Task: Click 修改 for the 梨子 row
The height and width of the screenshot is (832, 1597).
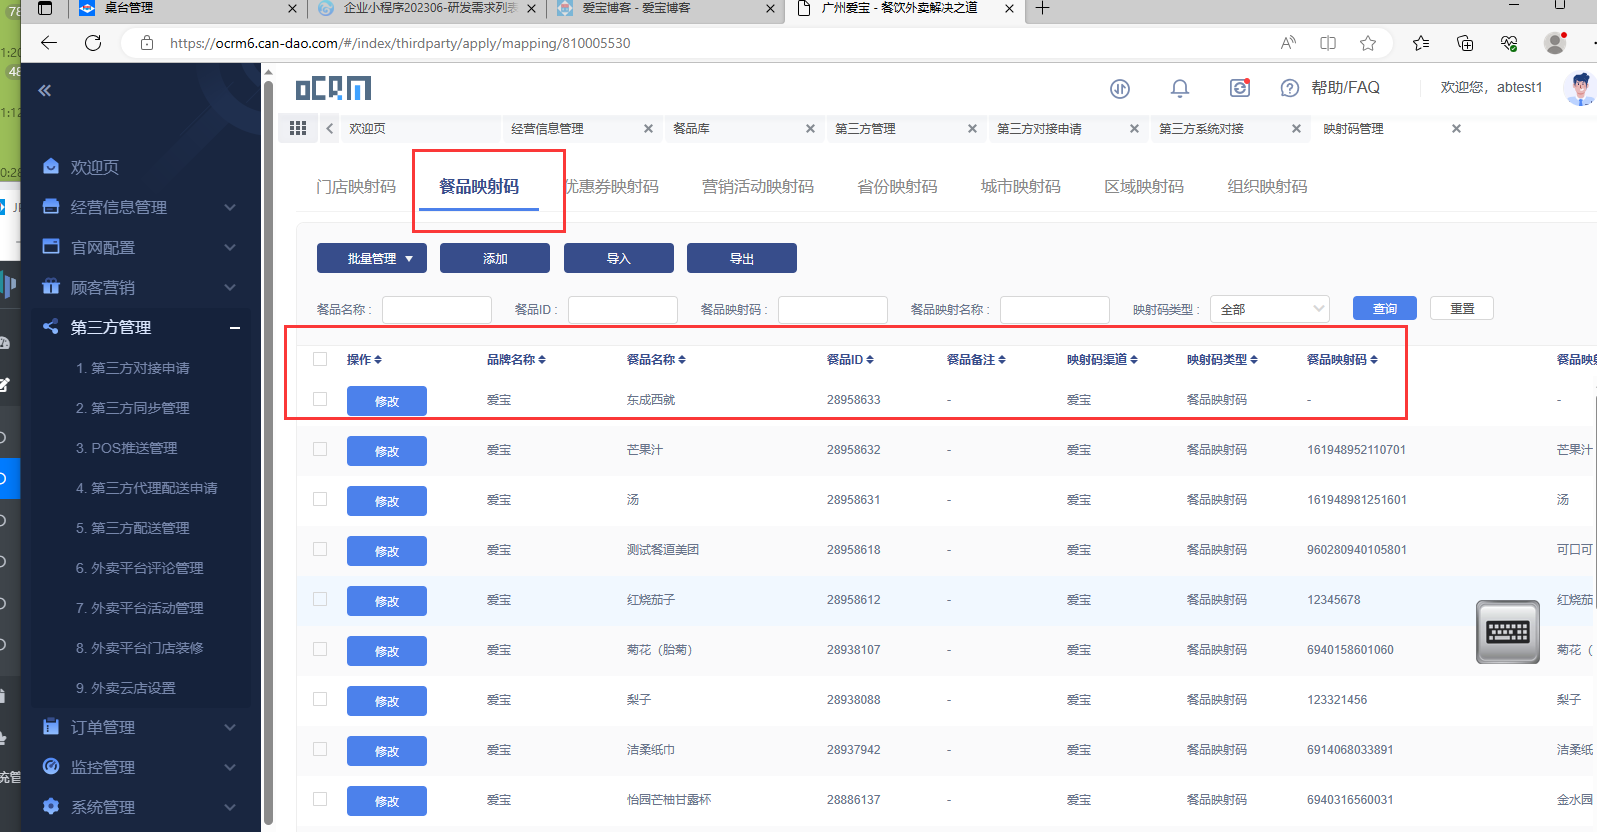Action: click(x=386, y=701)
